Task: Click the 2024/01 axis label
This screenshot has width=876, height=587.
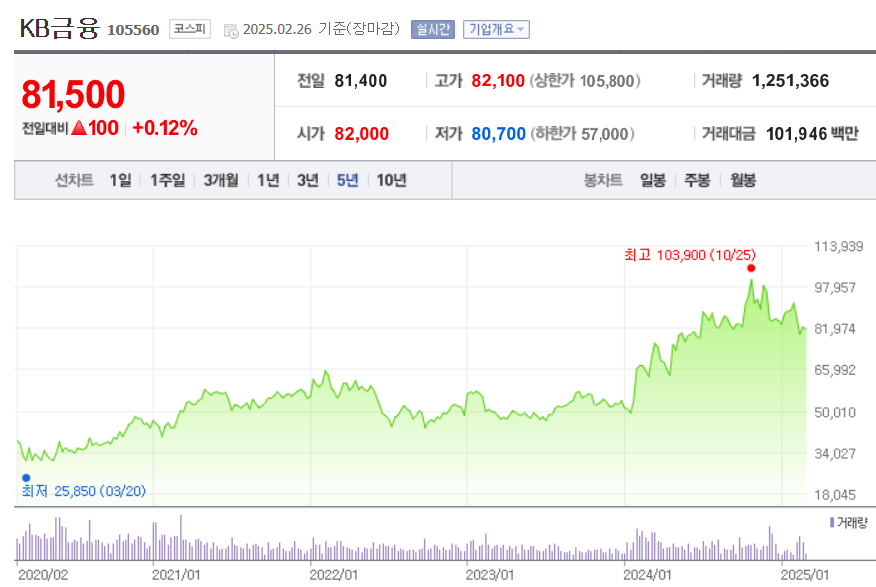Action: pos(648,575)
